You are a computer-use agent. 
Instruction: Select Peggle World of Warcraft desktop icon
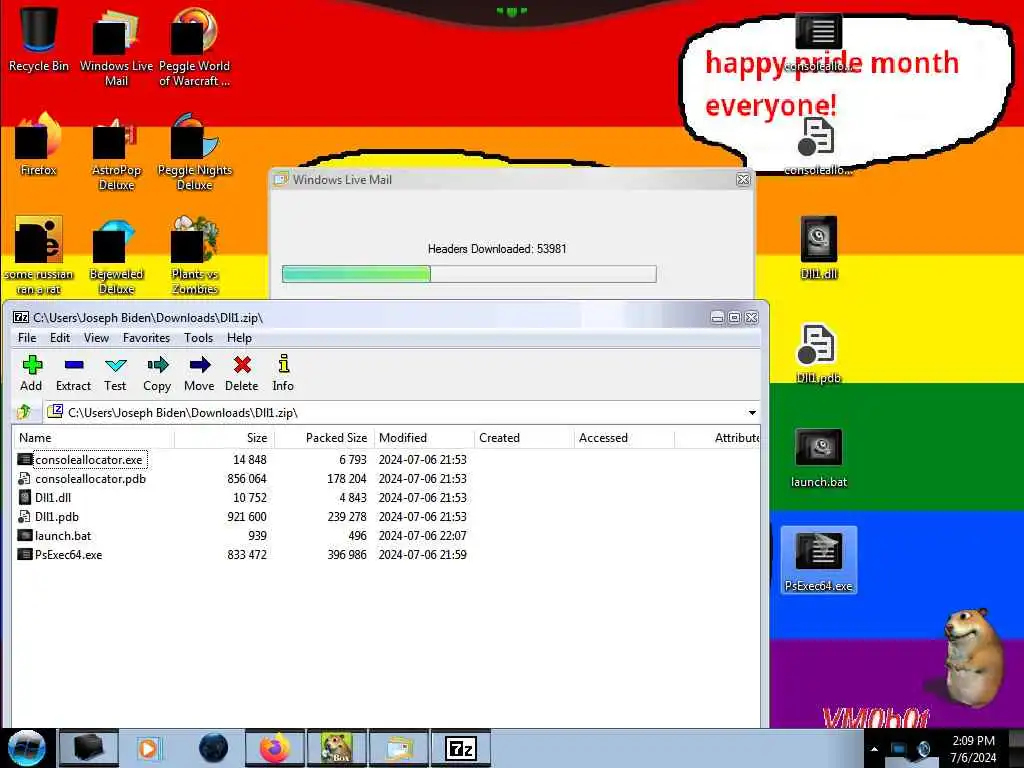[194, 46]
